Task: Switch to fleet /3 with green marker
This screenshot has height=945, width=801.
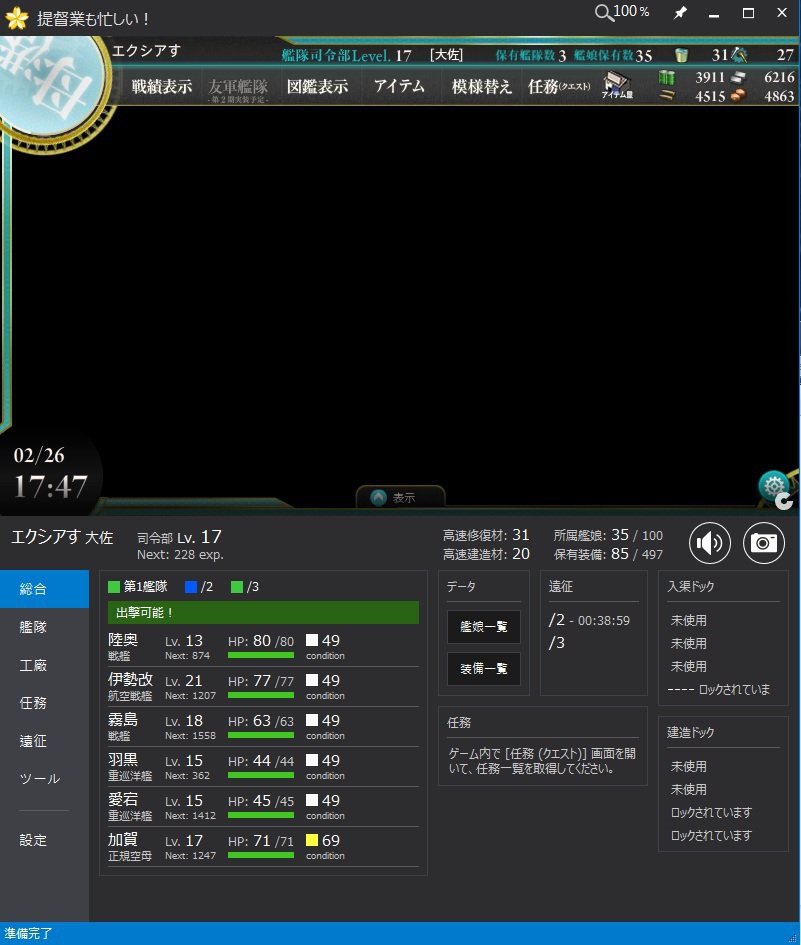Action: [x=245, y=586]
